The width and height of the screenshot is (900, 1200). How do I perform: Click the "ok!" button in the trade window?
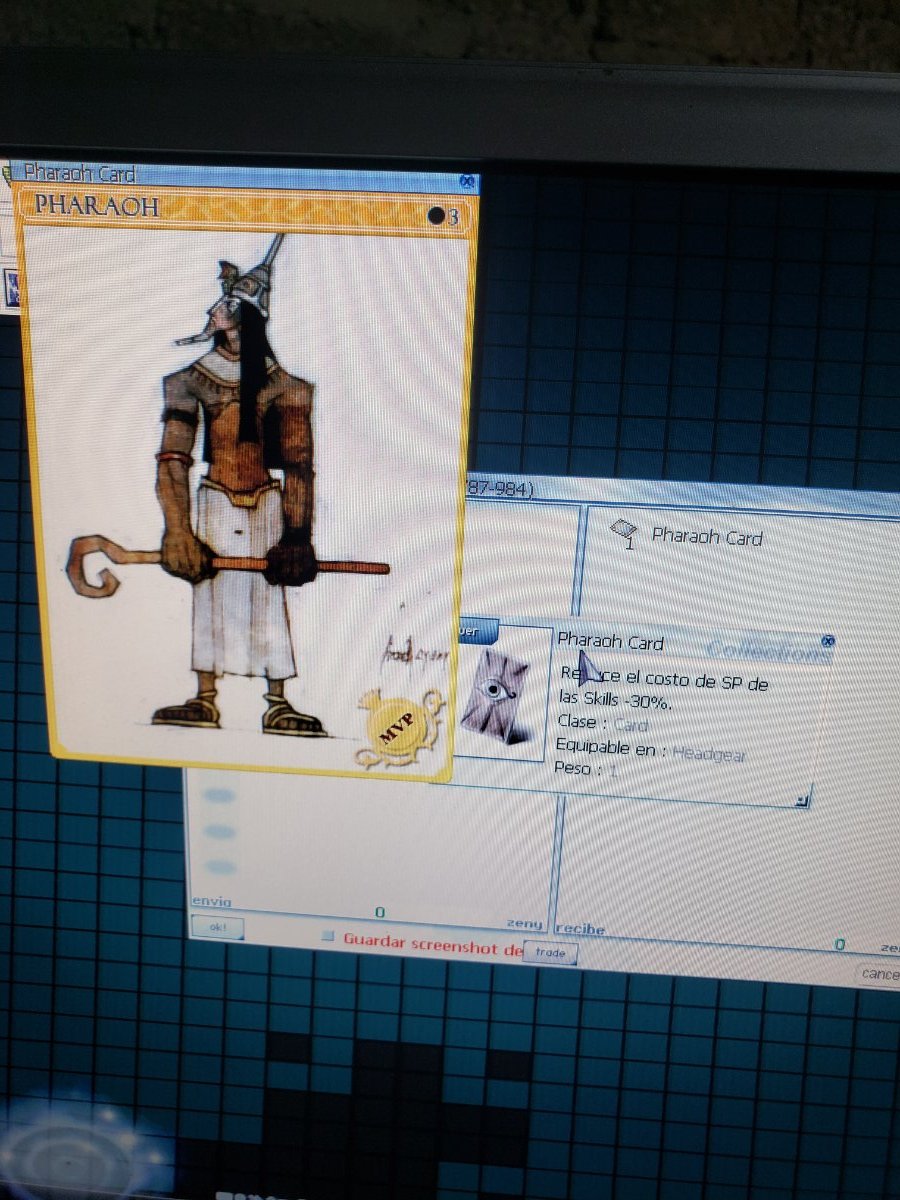click(217, 927)
